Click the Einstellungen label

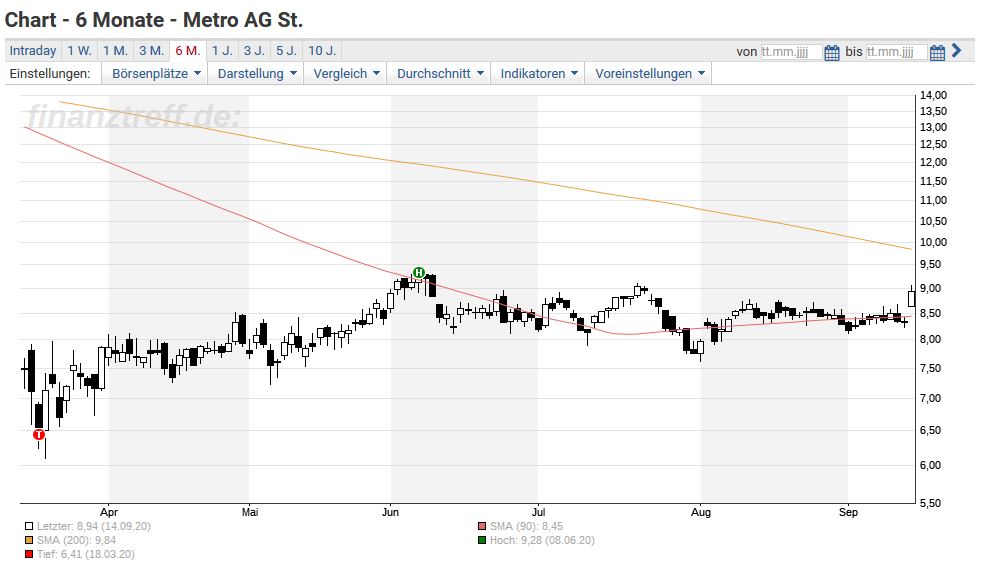50,74
